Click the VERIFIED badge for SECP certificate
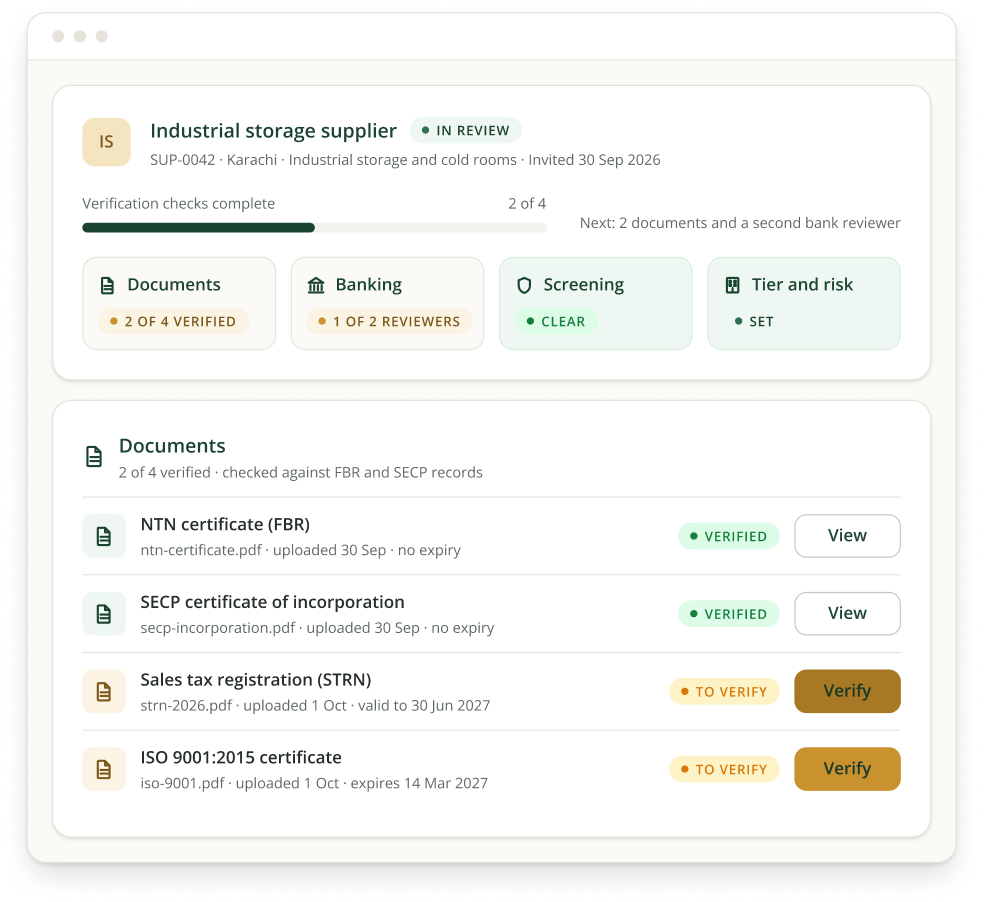 [729, 614]
